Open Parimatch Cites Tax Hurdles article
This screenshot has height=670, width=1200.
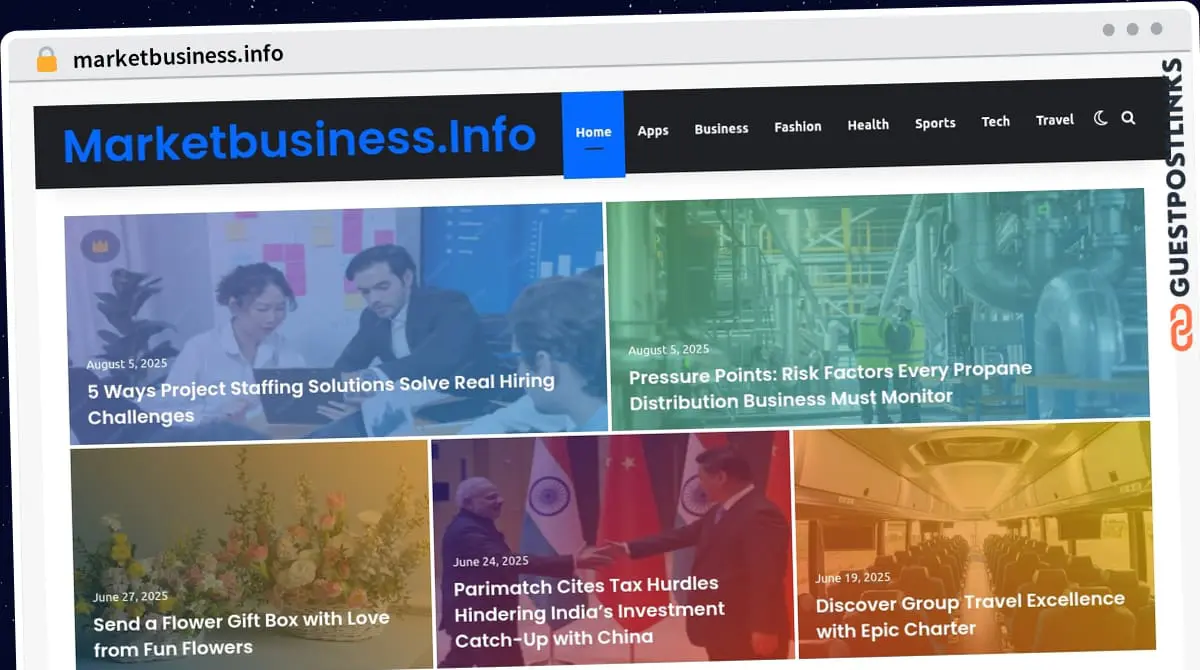point(589,610)
